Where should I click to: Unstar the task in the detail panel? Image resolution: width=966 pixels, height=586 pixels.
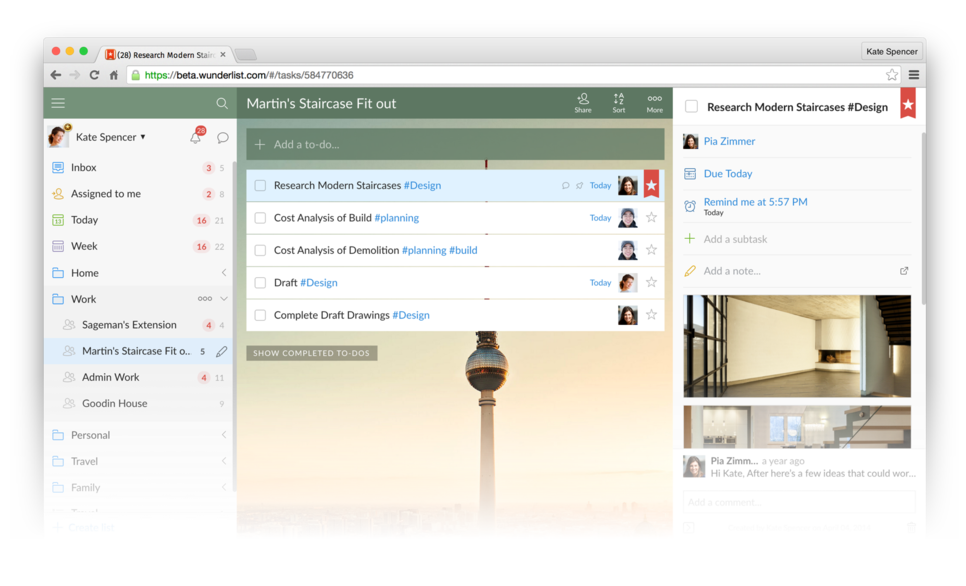[x=906, y=103]
